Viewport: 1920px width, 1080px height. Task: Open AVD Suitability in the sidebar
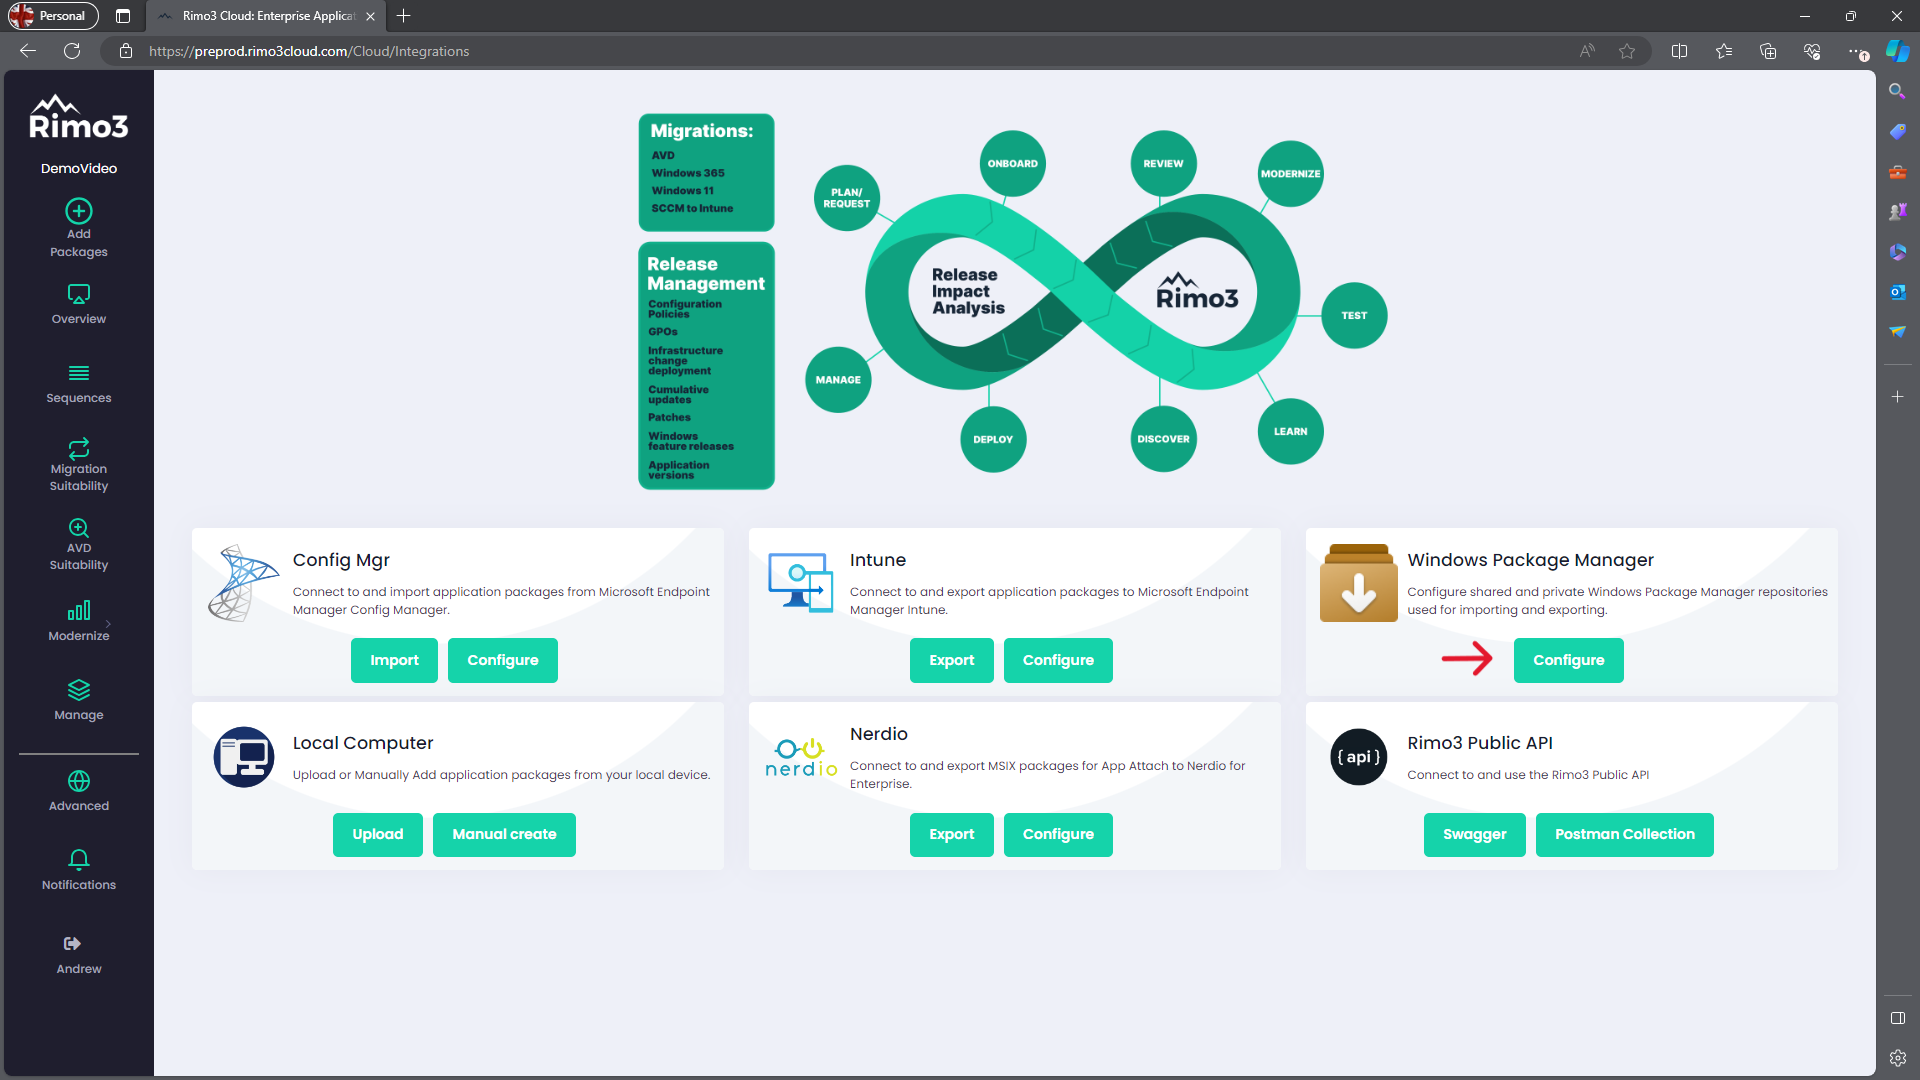(x=79, y=544)
